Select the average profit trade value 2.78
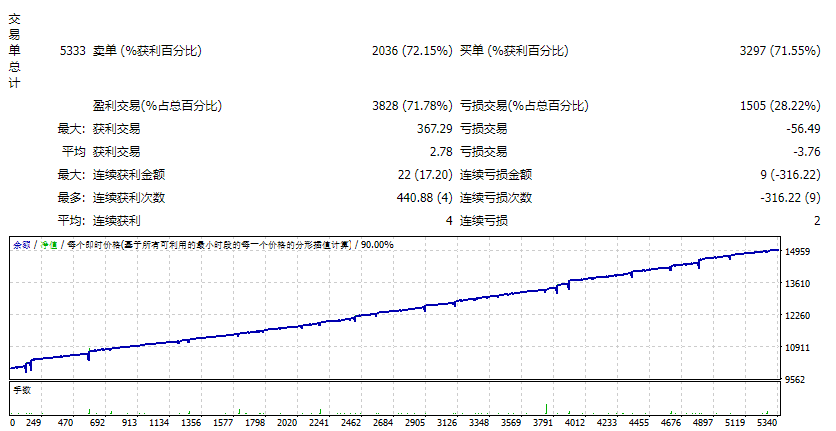This screenshot has height=431, width=836. click(x=441, y=151)
